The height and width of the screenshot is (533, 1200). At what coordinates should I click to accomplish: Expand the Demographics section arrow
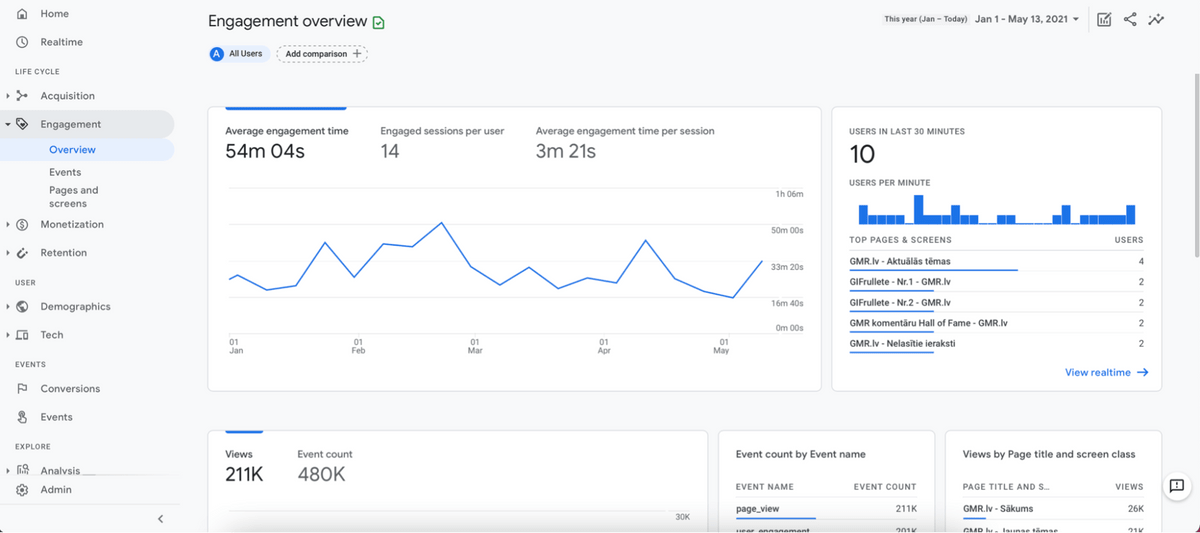pos(8,307)
